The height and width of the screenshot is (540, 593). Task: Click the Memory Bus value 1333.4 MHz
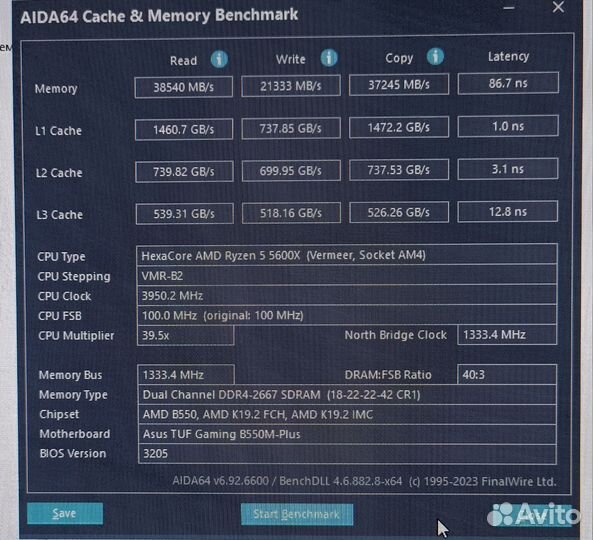pyautogui.click(x=186, y=375)
